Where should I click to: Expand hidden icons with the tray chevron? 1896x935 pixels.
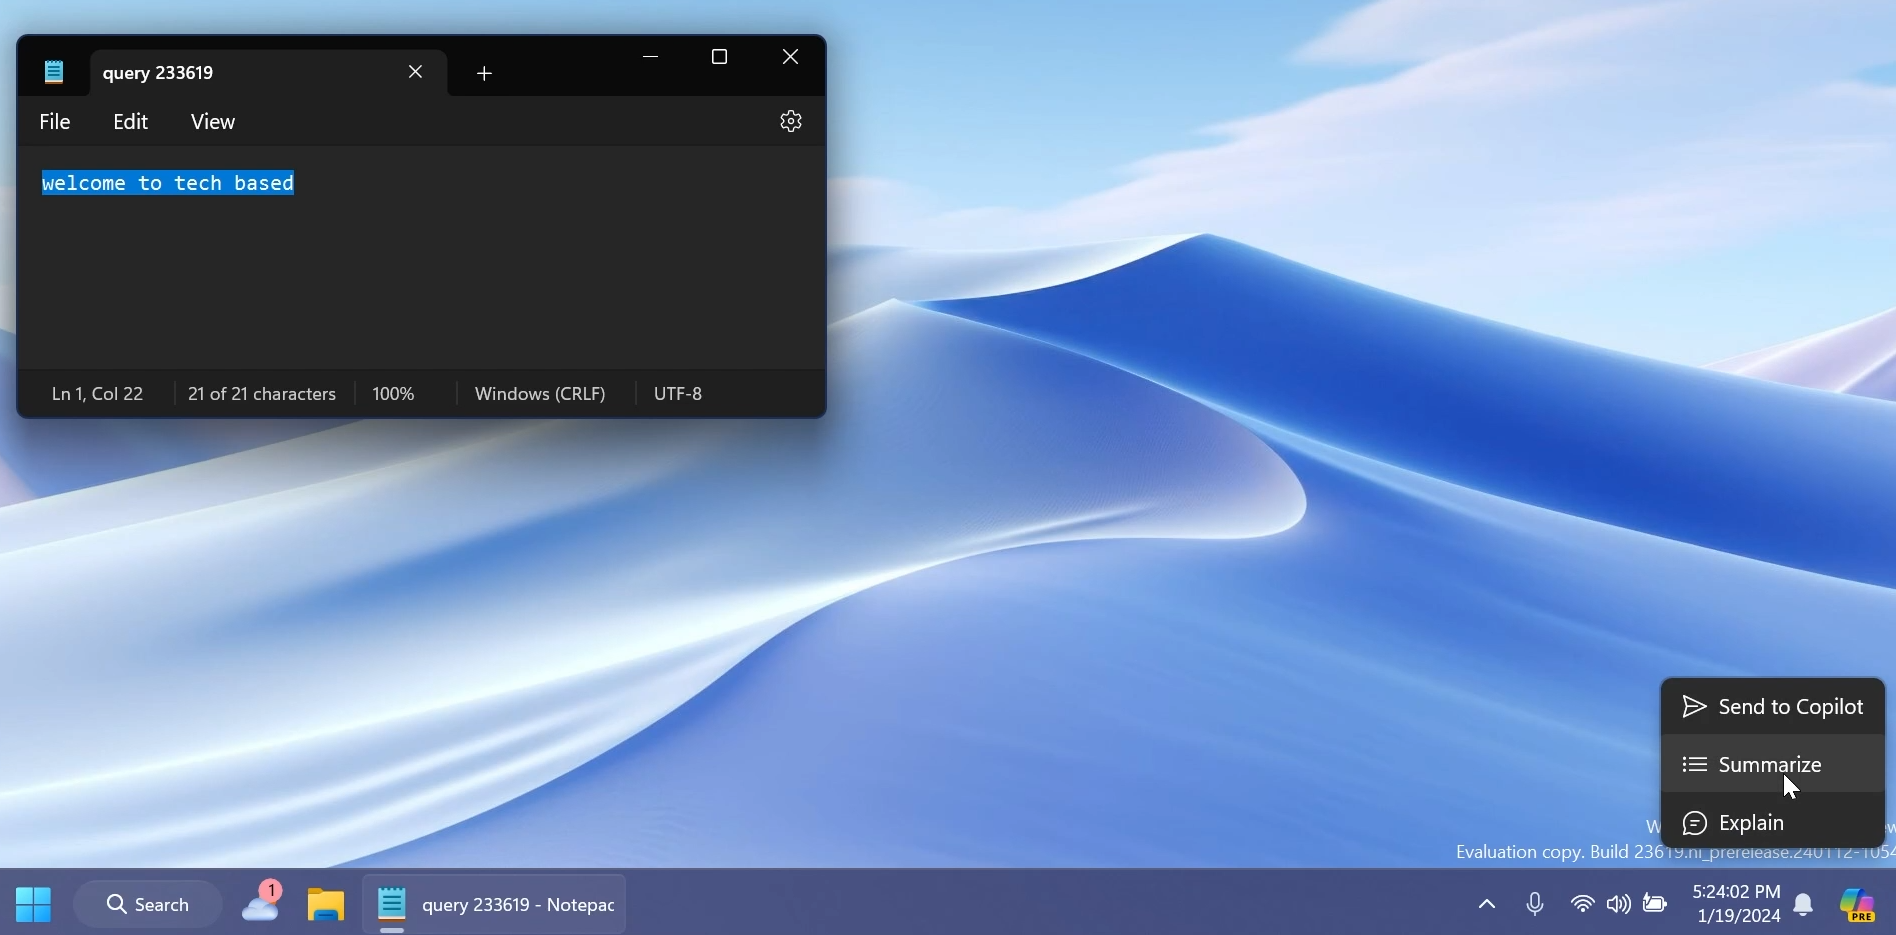[x=1486, y=903]
